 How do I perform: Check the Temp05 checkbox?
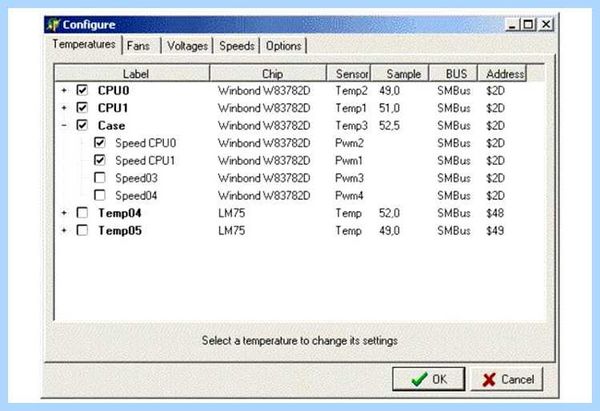(x=82, y=230)
